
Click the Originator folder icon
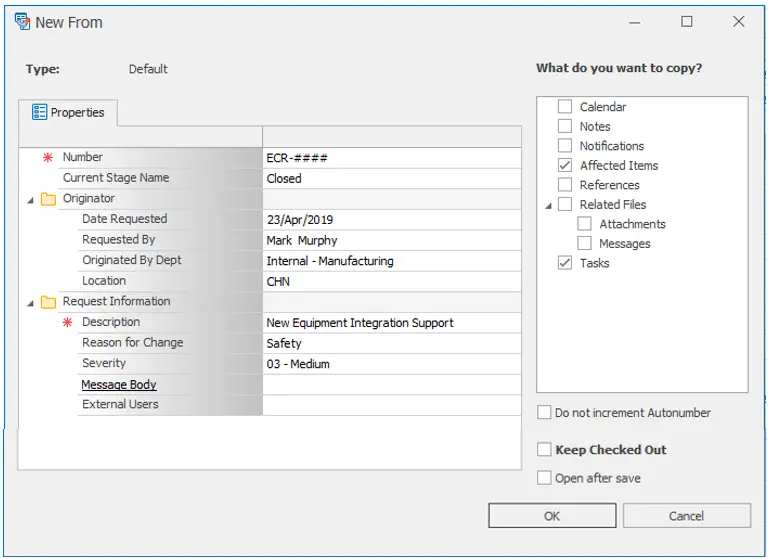[48, 199]
